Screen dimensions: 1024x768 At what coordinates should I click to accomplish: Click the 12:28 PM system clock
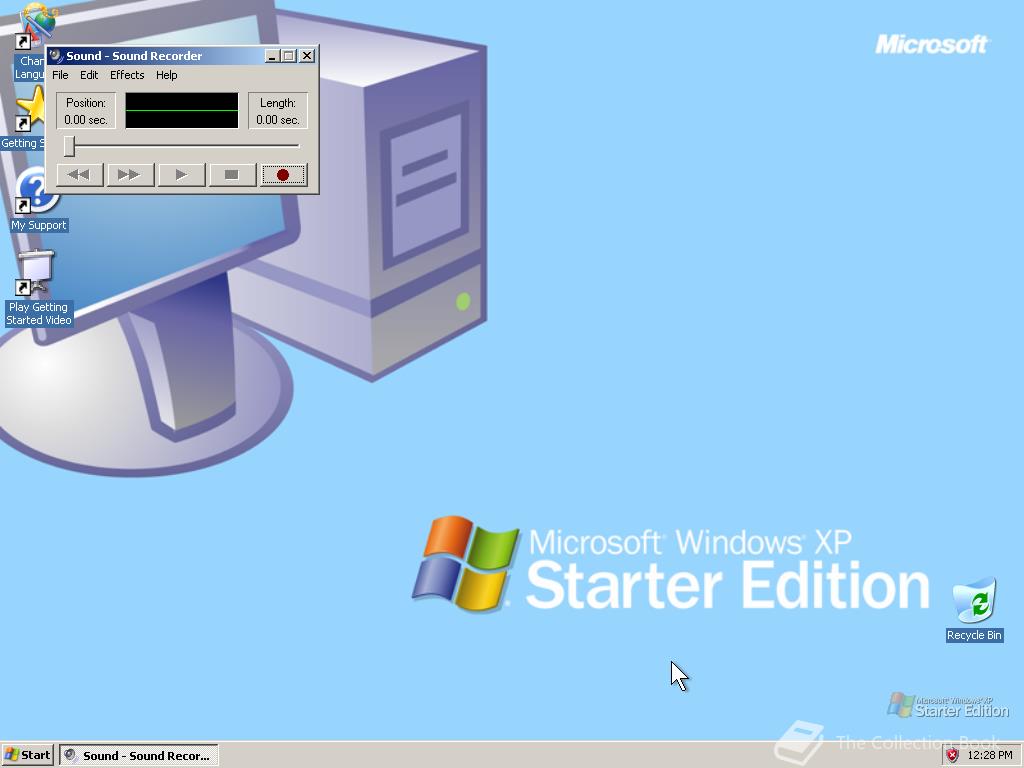(989, 756)
